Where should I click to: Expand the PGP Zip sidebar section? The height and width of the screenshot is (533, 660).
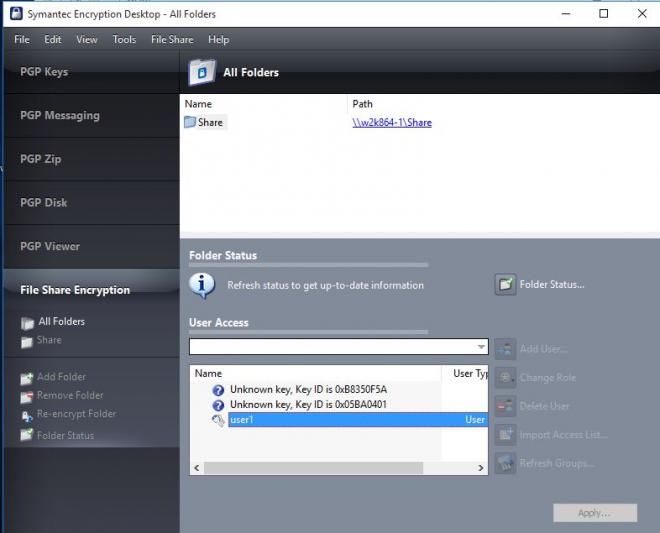(x=91, y=159)
